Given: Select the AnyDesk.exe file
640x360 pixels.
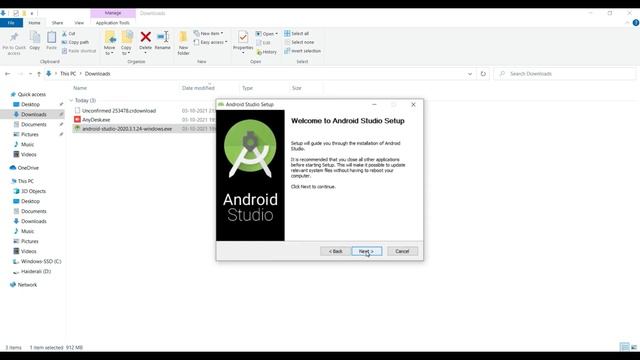Looking at the screenshot, I should 96,120.
